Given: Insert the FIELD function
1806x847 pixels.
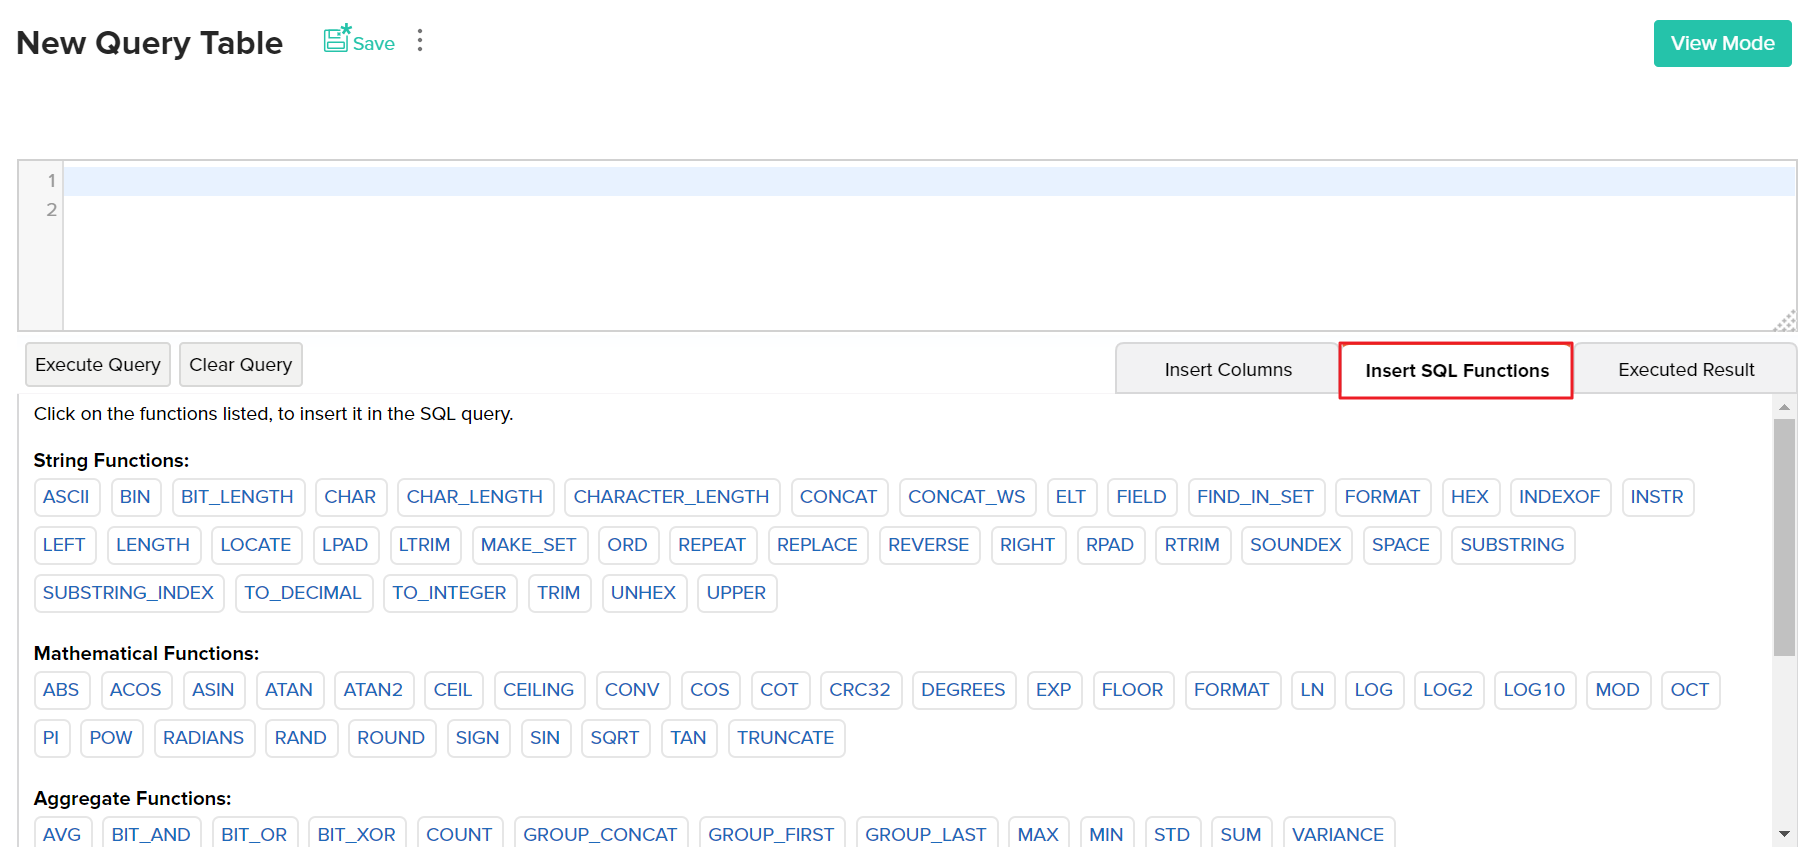Looking at the screenshot, I should coord(1142,497).
